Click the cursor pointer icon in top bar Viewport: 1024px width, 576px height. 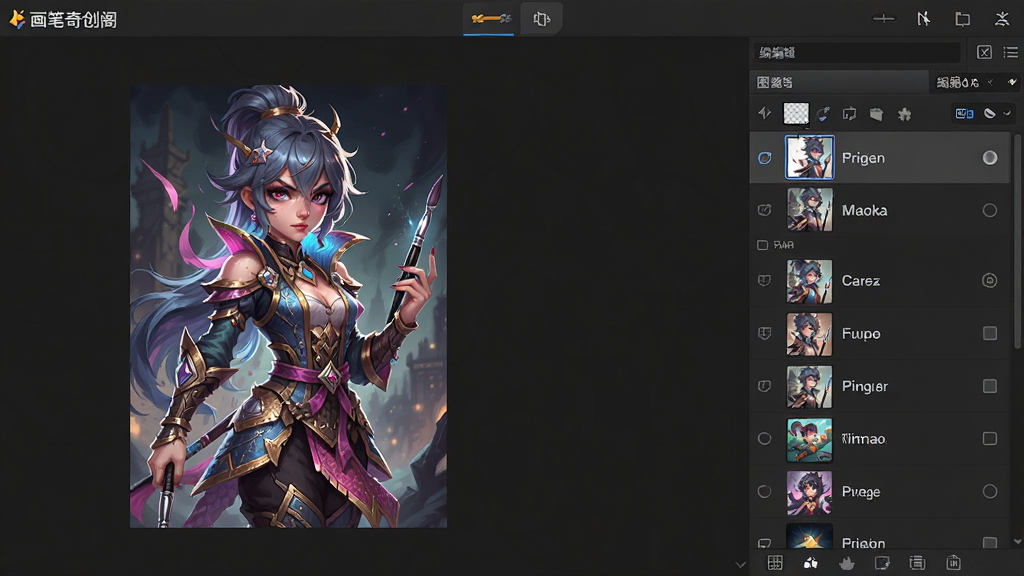tap(923, 19)
